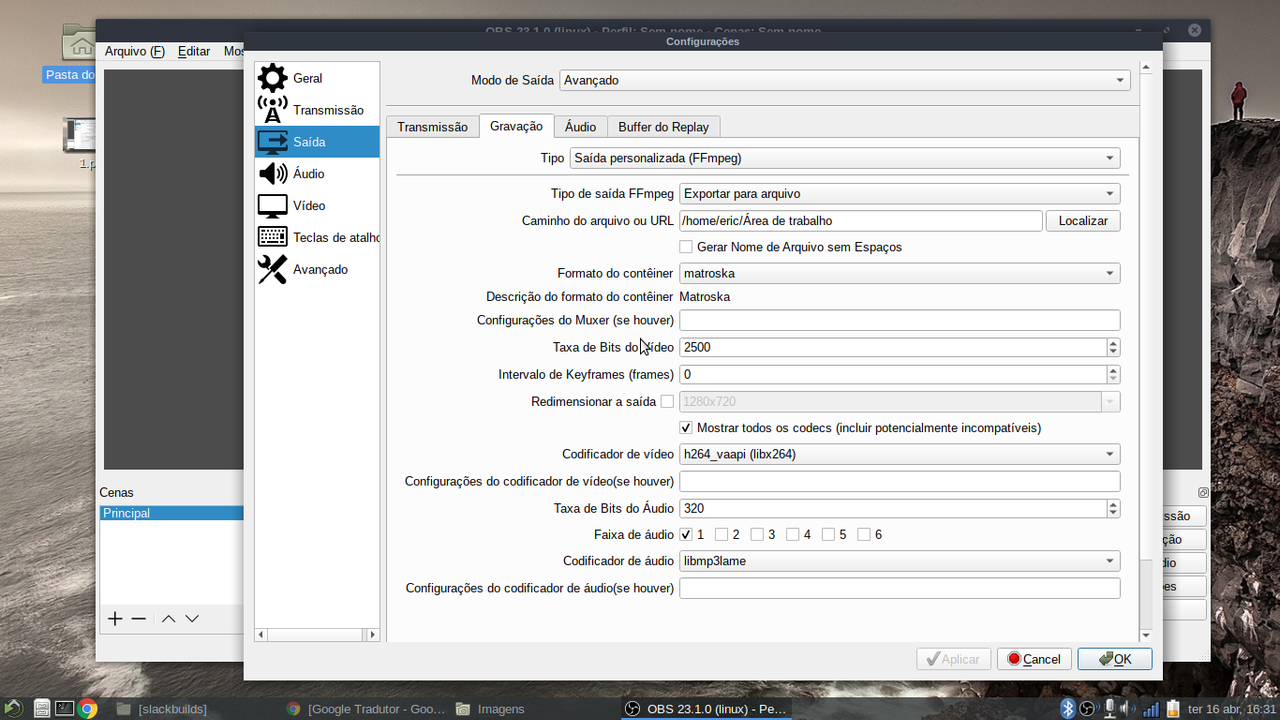Enable Gerar Nome de Arquivo sem Espaços

pyautogui.click(x=686, y=247)
